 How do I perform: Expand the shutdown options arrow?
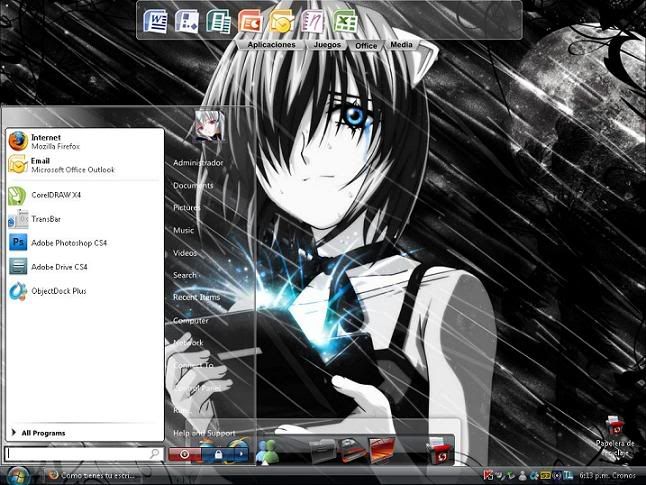[x=241, y=454]
